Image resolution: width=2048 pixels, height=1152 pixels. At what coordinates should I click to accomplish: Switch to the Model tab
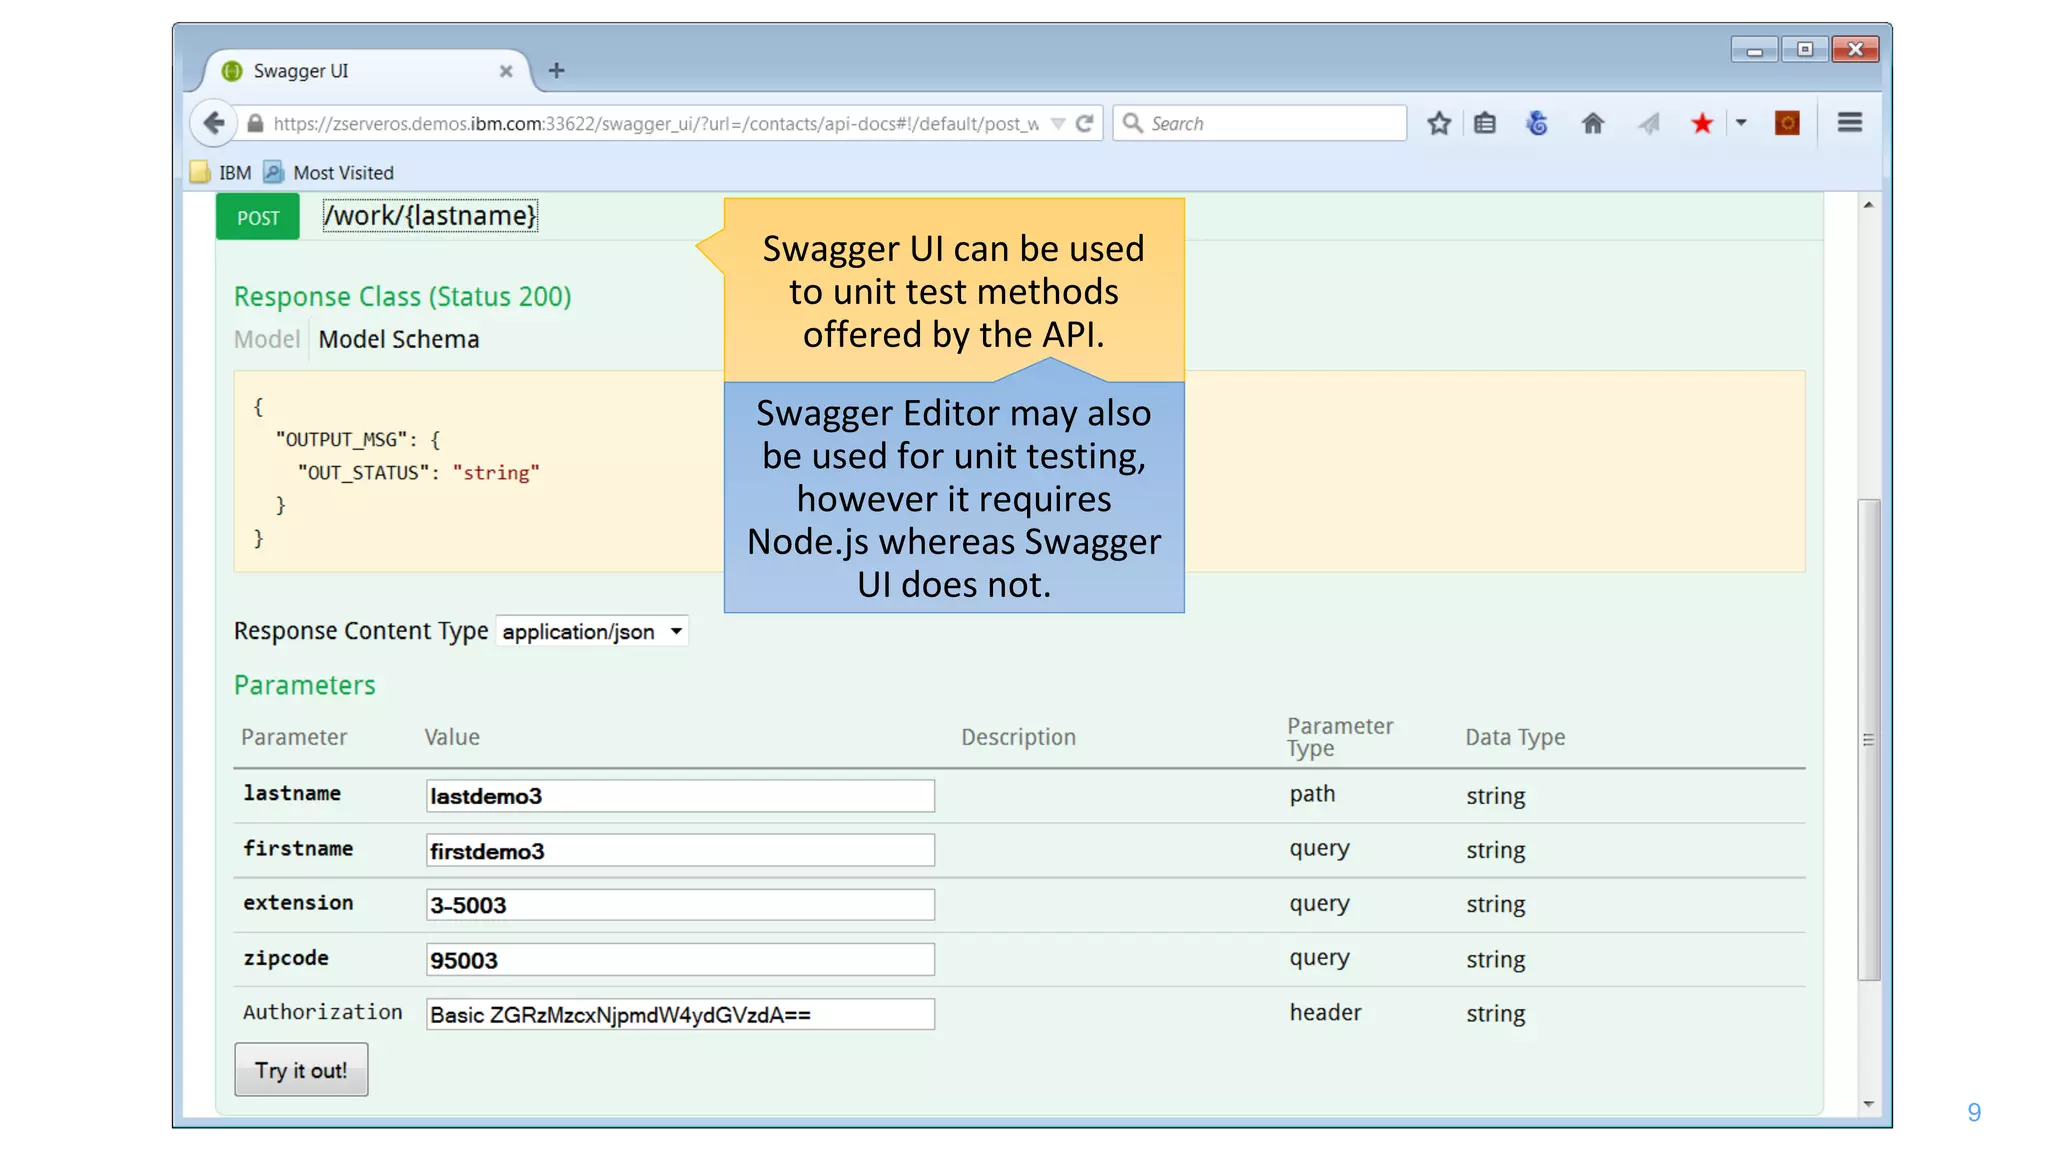tap(267, 339)
